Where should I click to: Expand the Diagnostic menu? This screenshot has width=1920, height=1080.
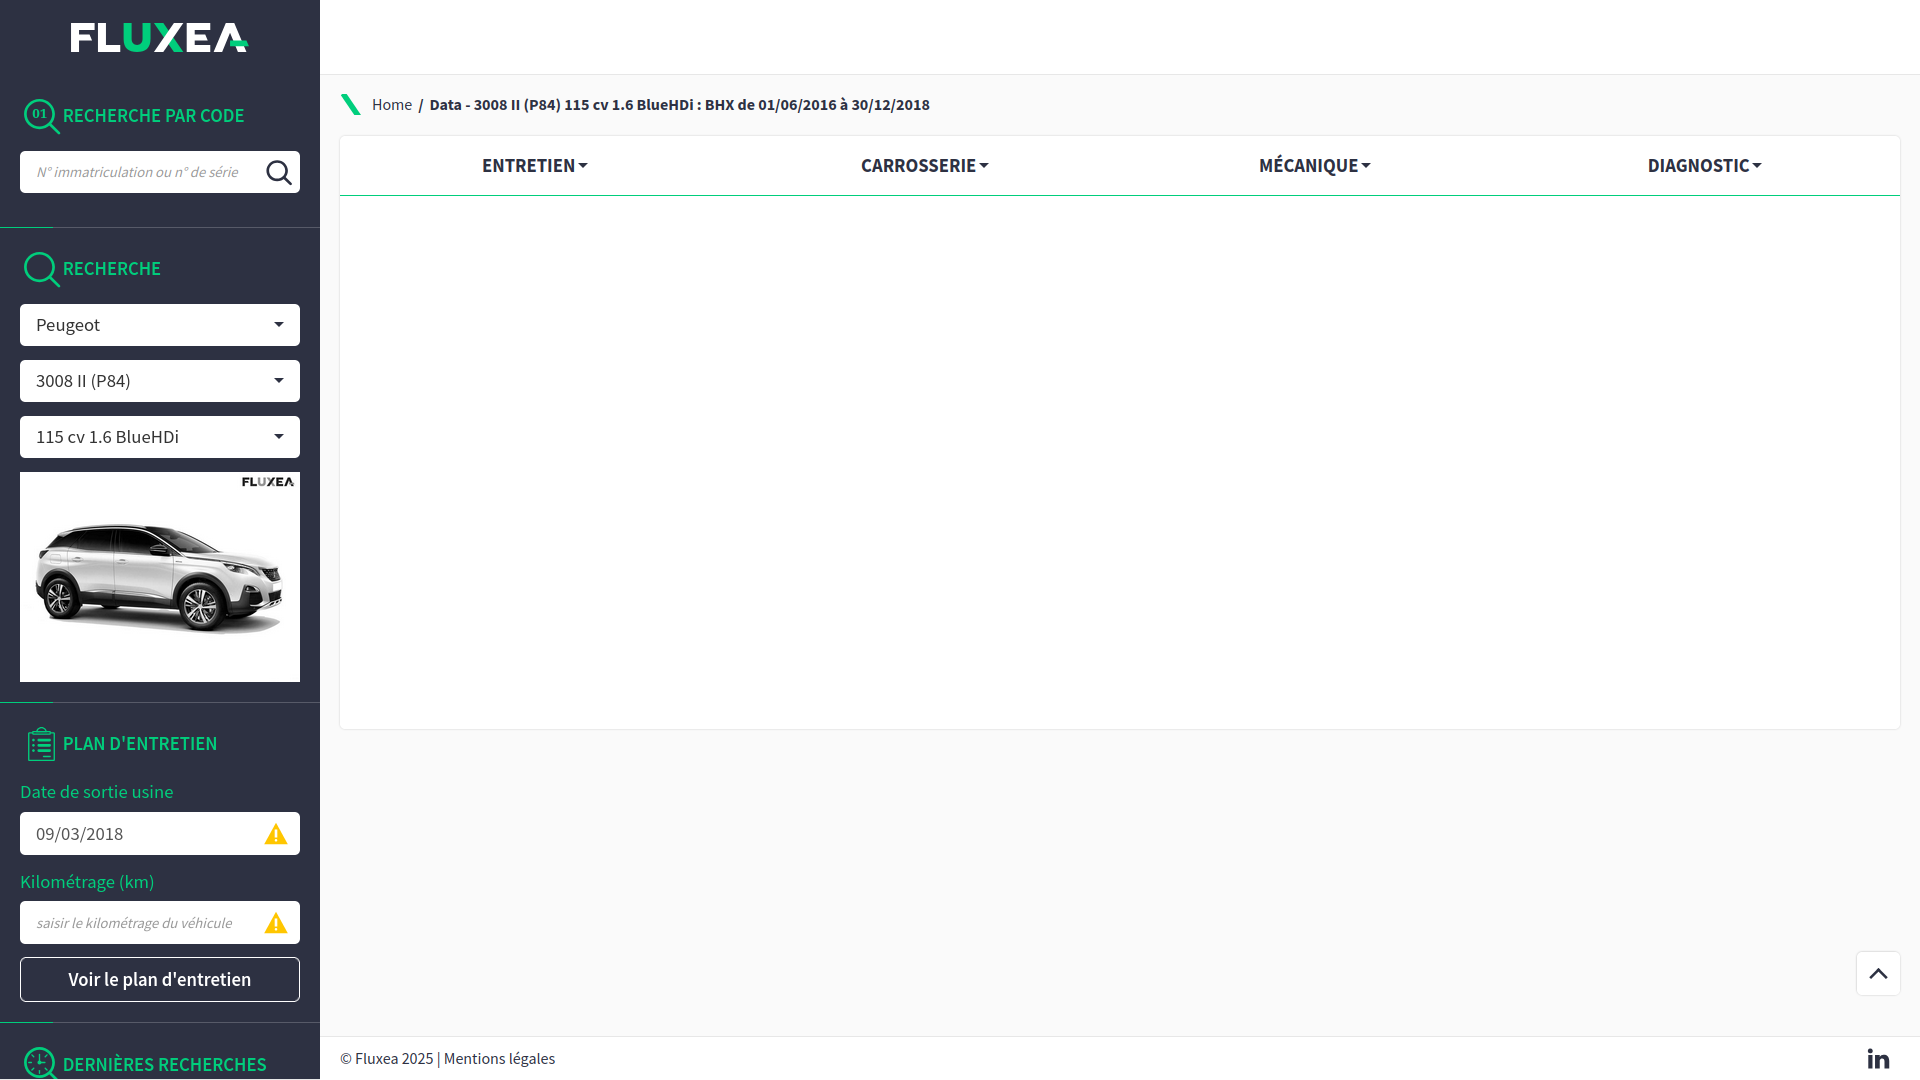click(1705, 166)
